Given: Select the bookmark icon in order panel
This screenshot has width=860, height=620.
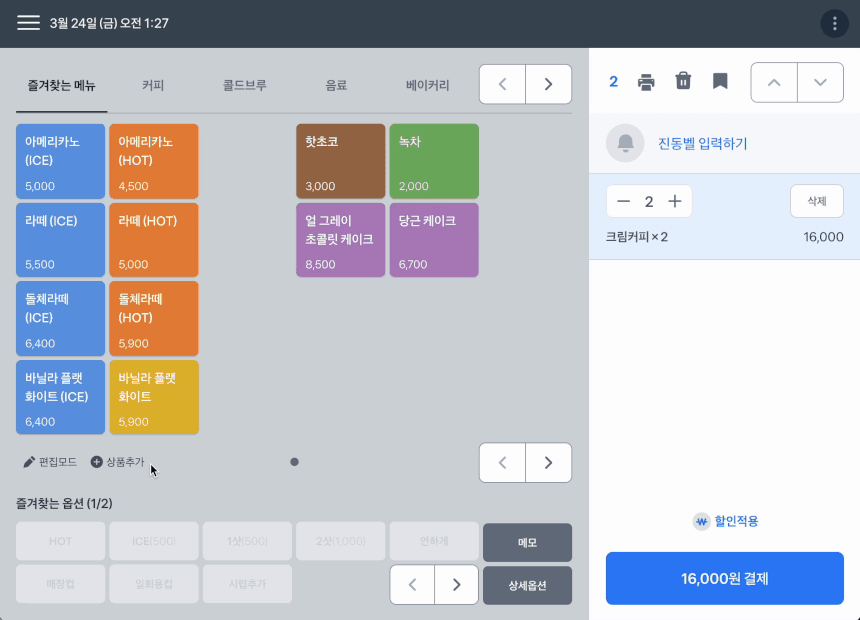Looking at the screenshot, I should click(719, 81).
